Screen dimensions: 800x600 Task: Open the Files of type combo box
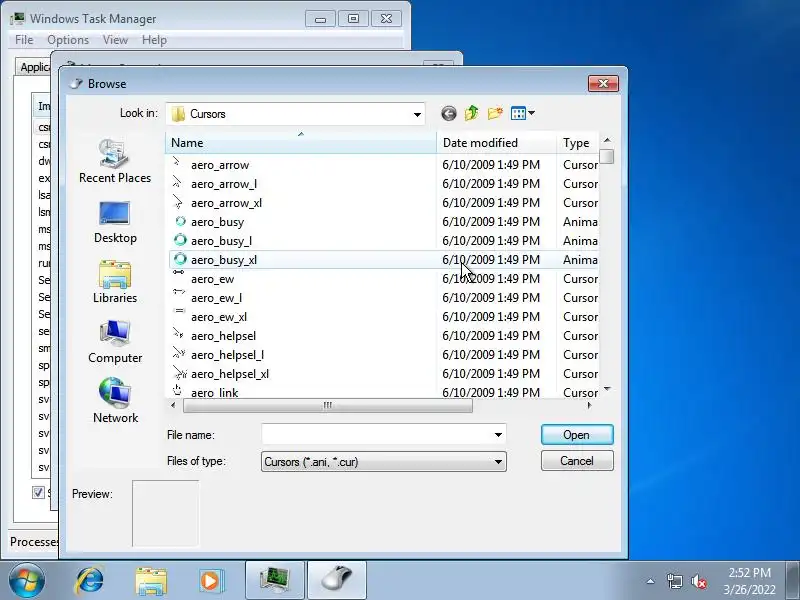[384, 461]
